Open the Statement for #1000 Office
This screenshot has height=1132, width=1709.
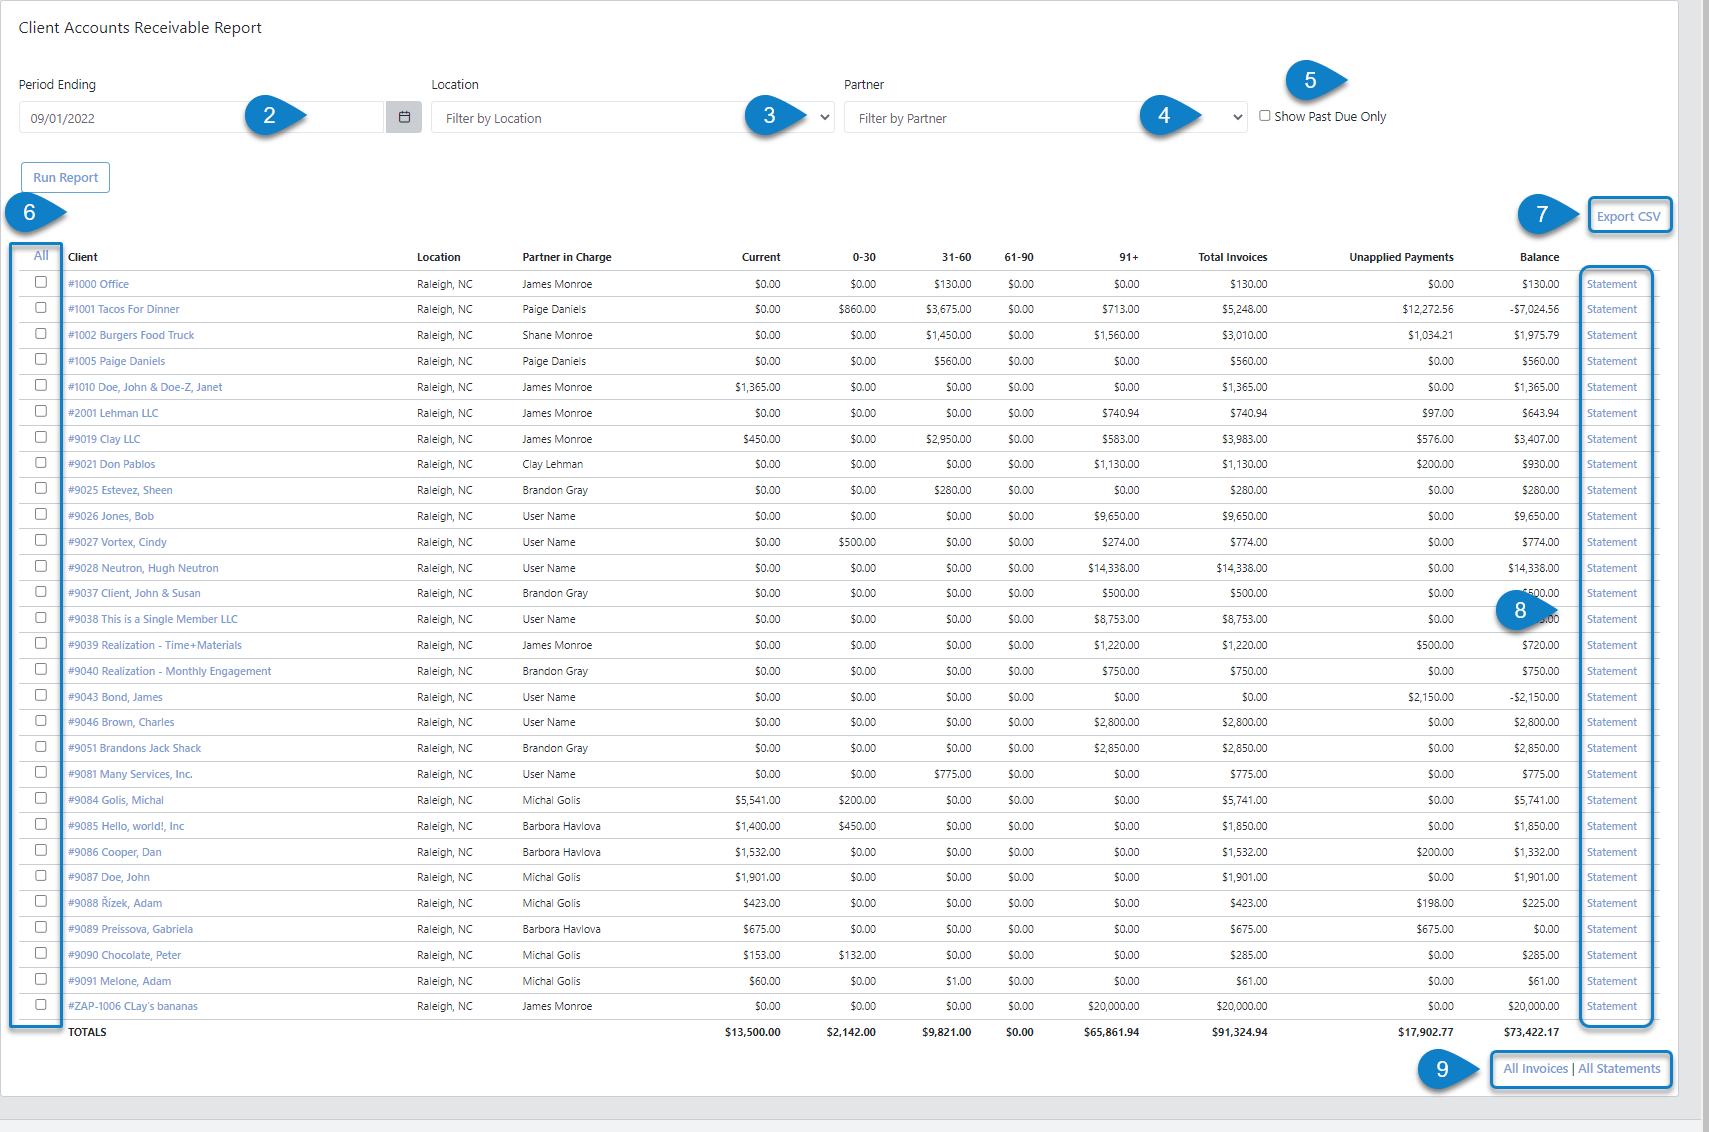(1613, 283)
